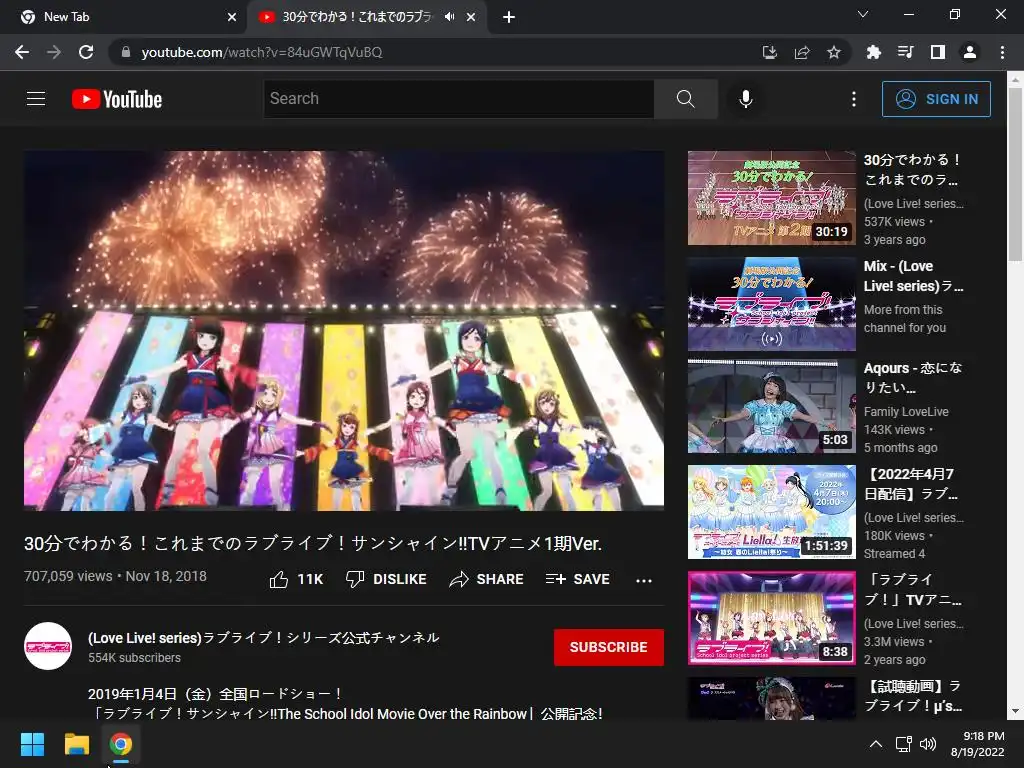This screenshot has width=1024, height=768.
Task: Open the clock and date panel
Action: 977,744
